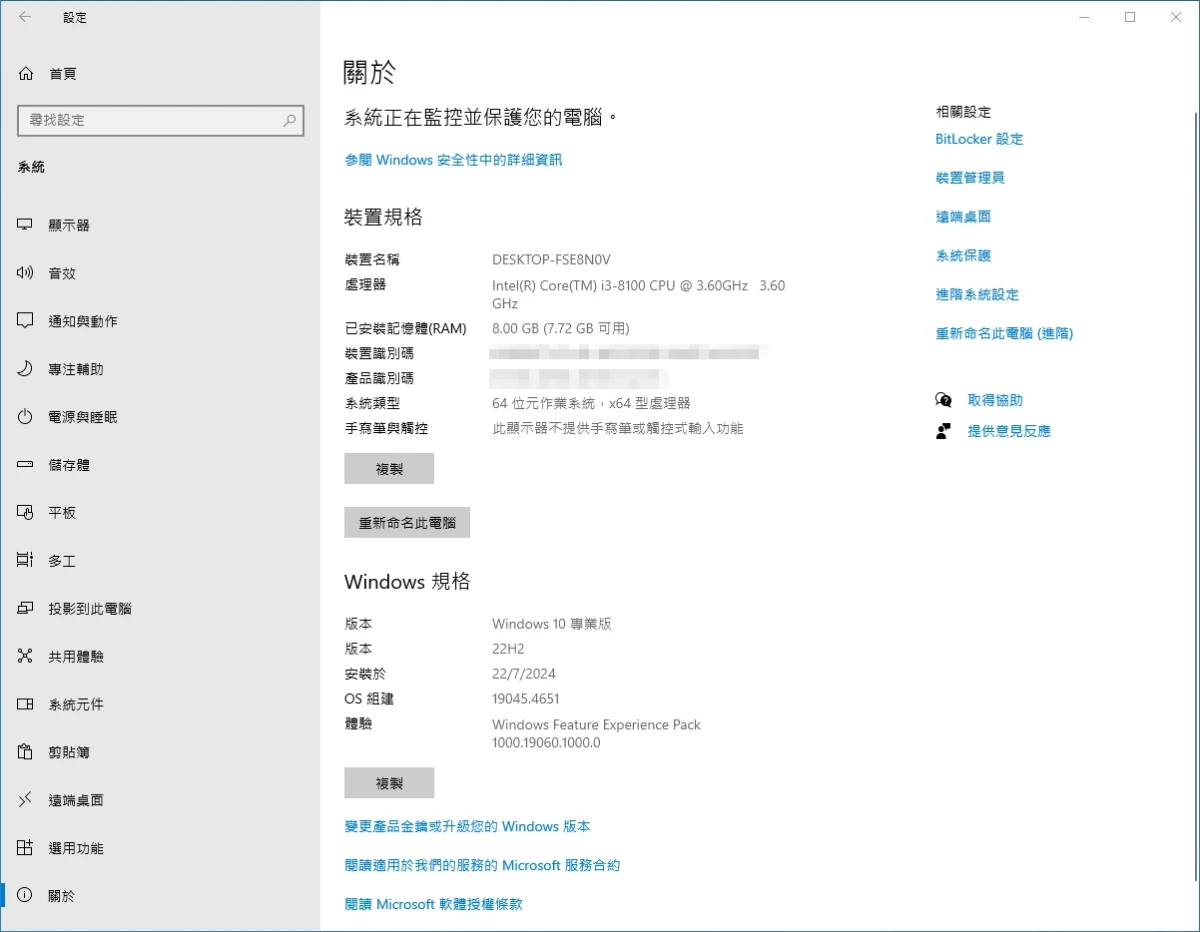The width and height of the screenshot is (1200, 932).
Task: Click the 系統元件 components icon
Action: coord(26,704)
